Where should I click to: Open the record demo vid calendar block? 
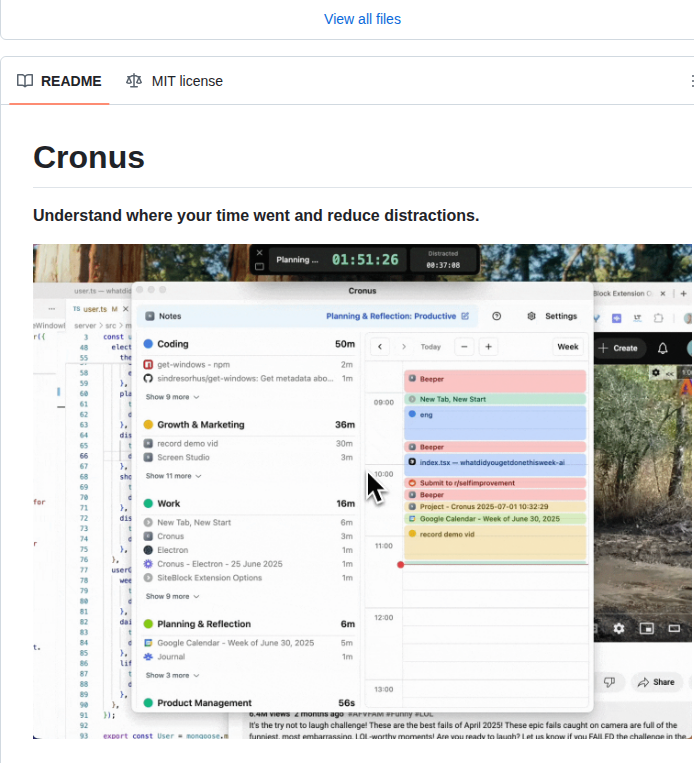pyautogui.click(x=495, y=543)
